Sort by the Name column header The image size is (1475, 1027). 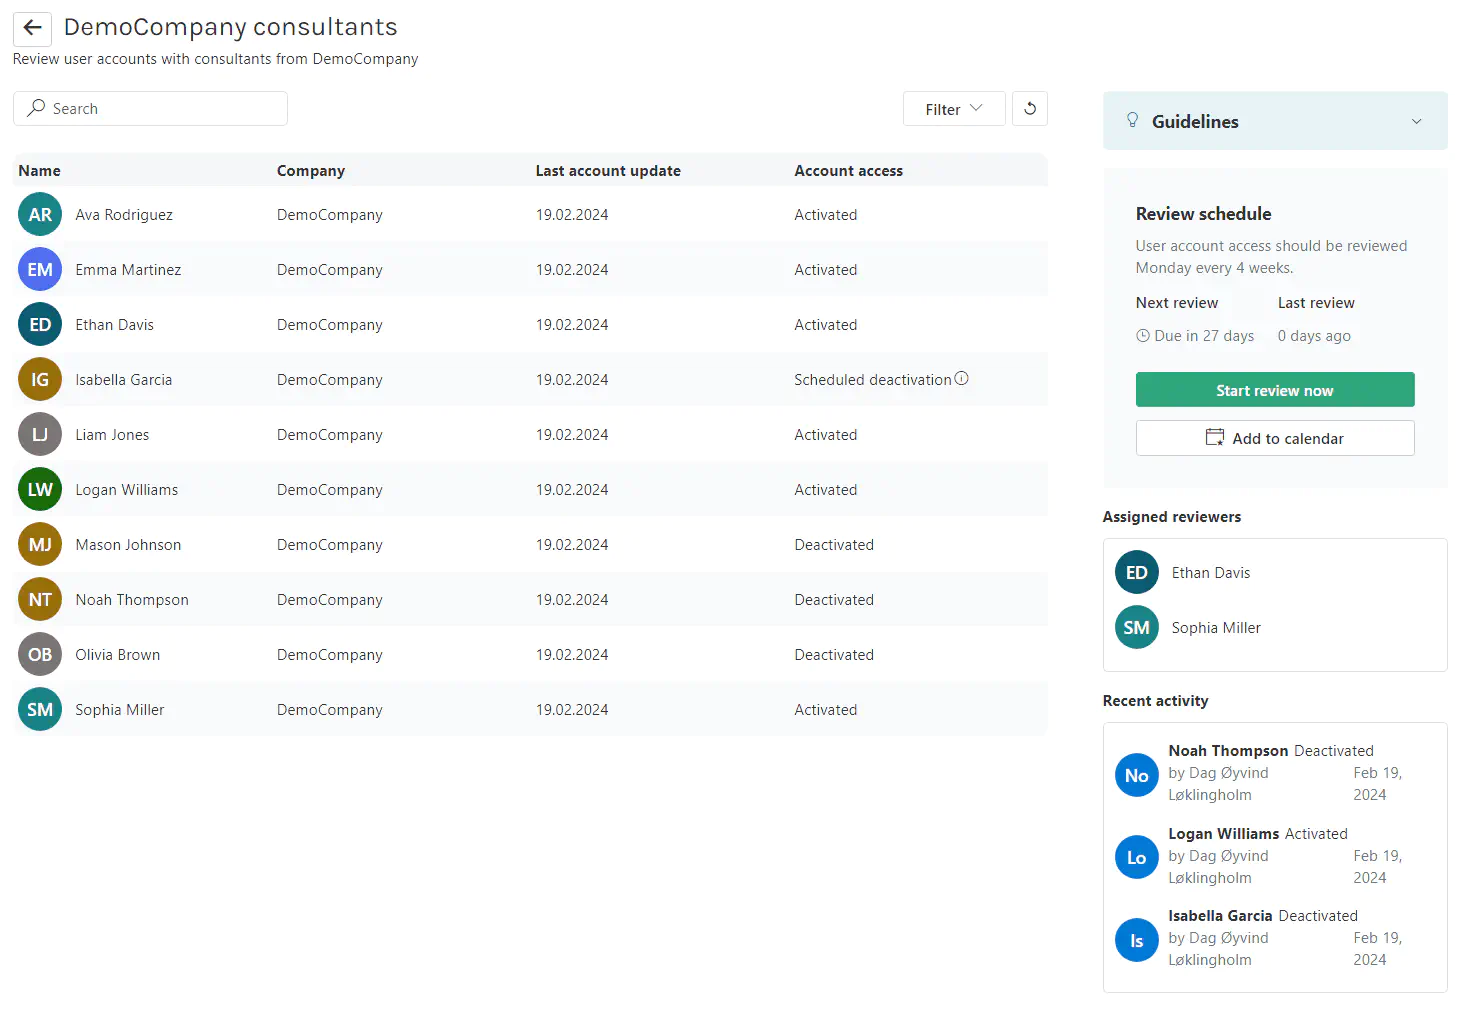39,170
